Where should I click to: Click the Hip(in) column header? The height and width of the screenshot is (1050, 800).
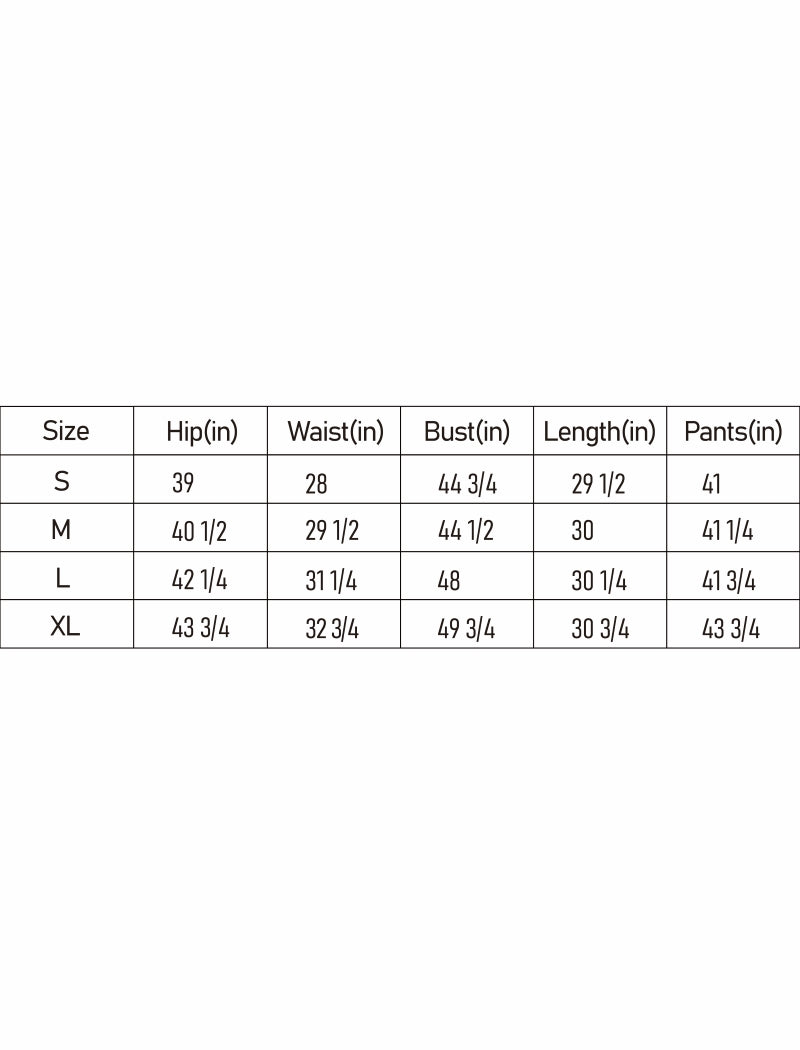(x=202, y=432)
